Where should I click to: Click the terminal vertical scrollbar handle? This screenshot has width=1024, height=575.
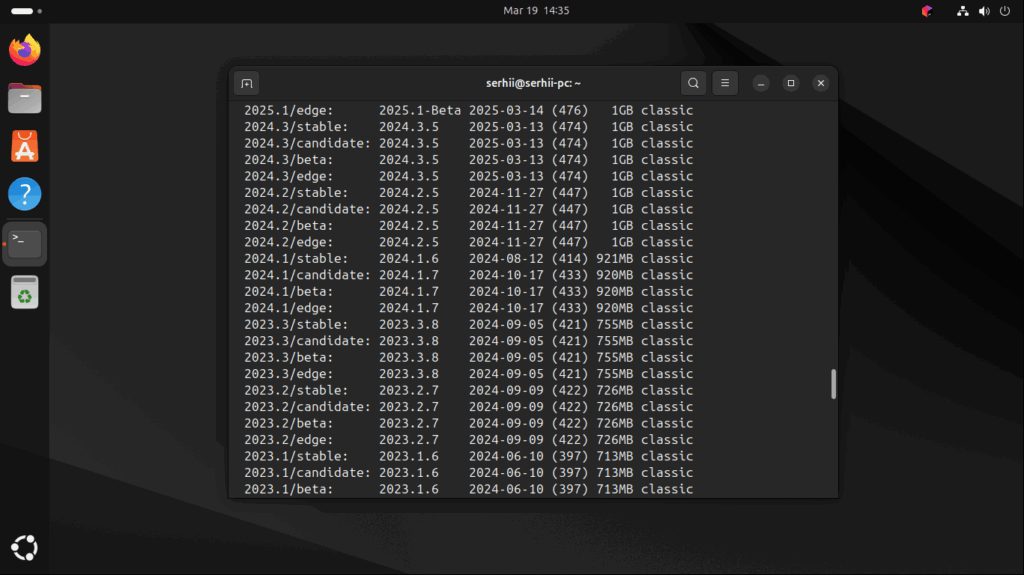click(x=833, y=384)
